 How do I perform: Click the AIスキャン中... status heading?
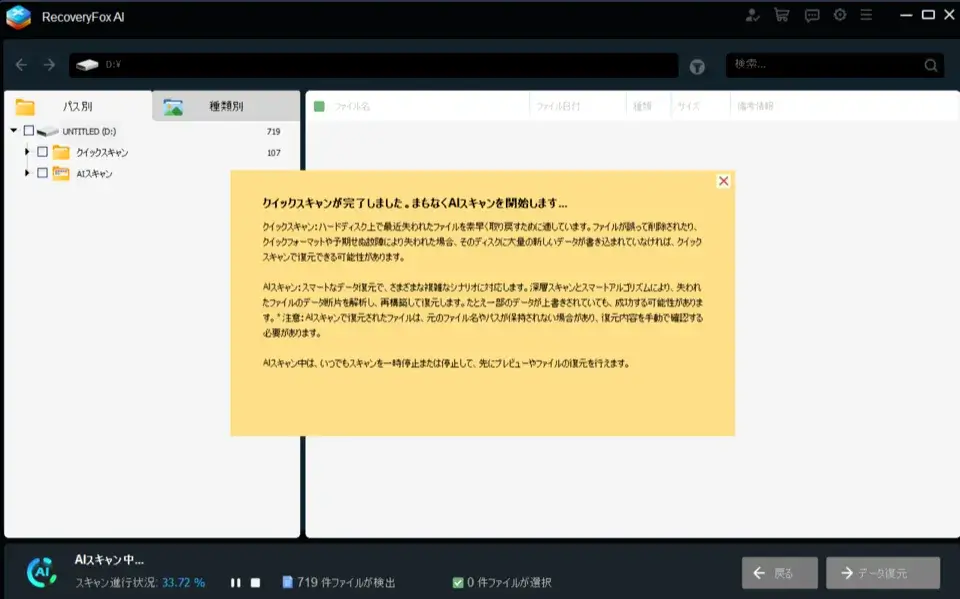[109, 559]
